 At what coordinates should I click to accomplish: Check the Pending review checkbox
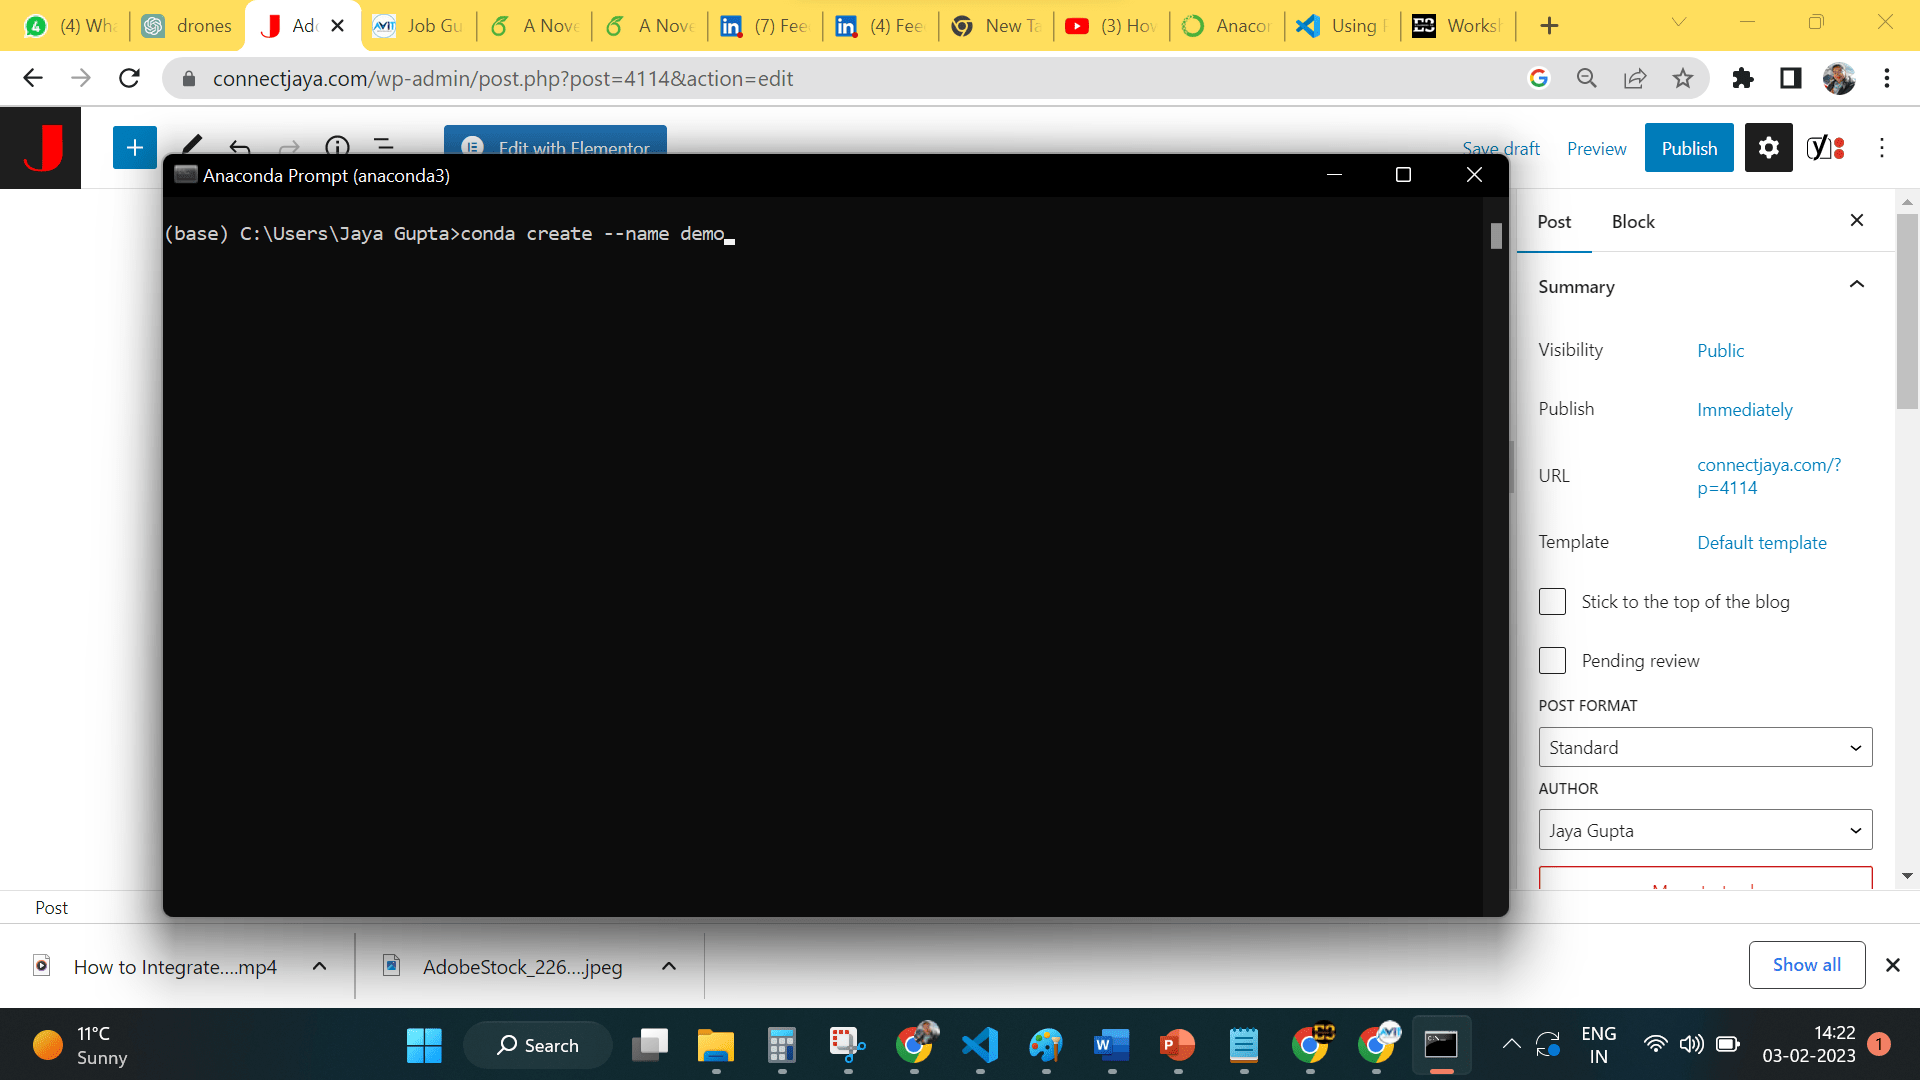coord(1552,660)
